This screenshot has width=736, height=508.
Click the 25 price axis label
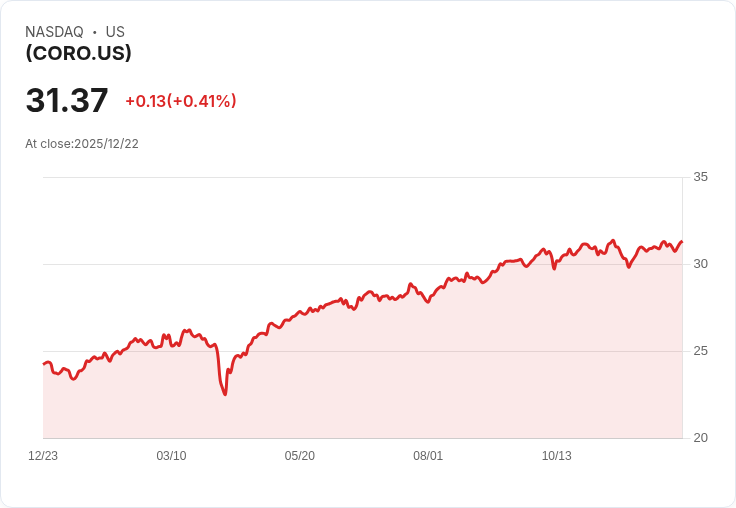pos(700,351)
